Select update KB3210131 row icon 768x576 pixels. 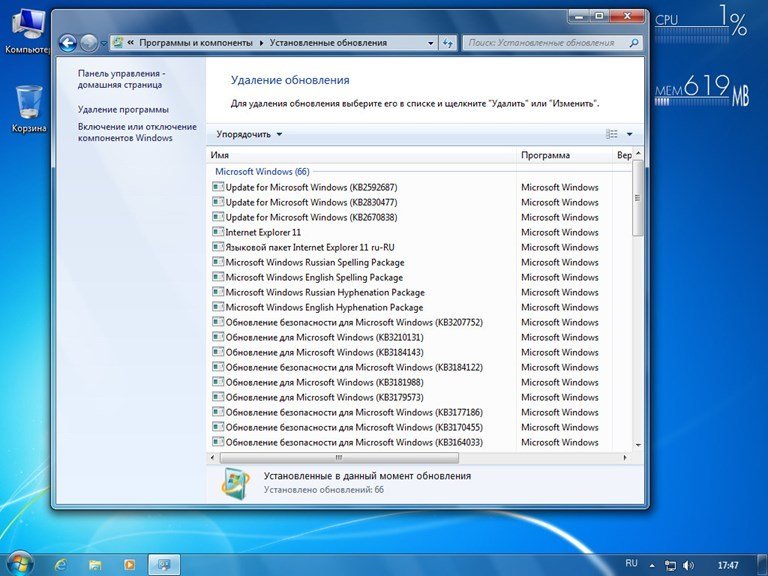click(x=218, y=337)
